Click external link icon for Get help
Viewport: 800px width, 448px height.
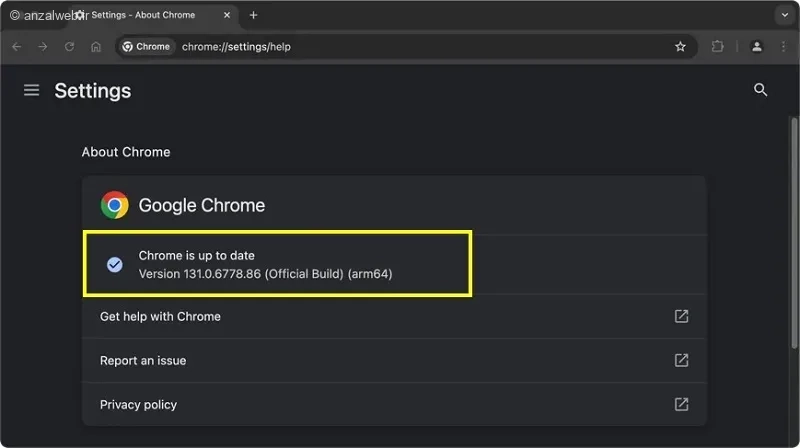click(x=682, y=316)
